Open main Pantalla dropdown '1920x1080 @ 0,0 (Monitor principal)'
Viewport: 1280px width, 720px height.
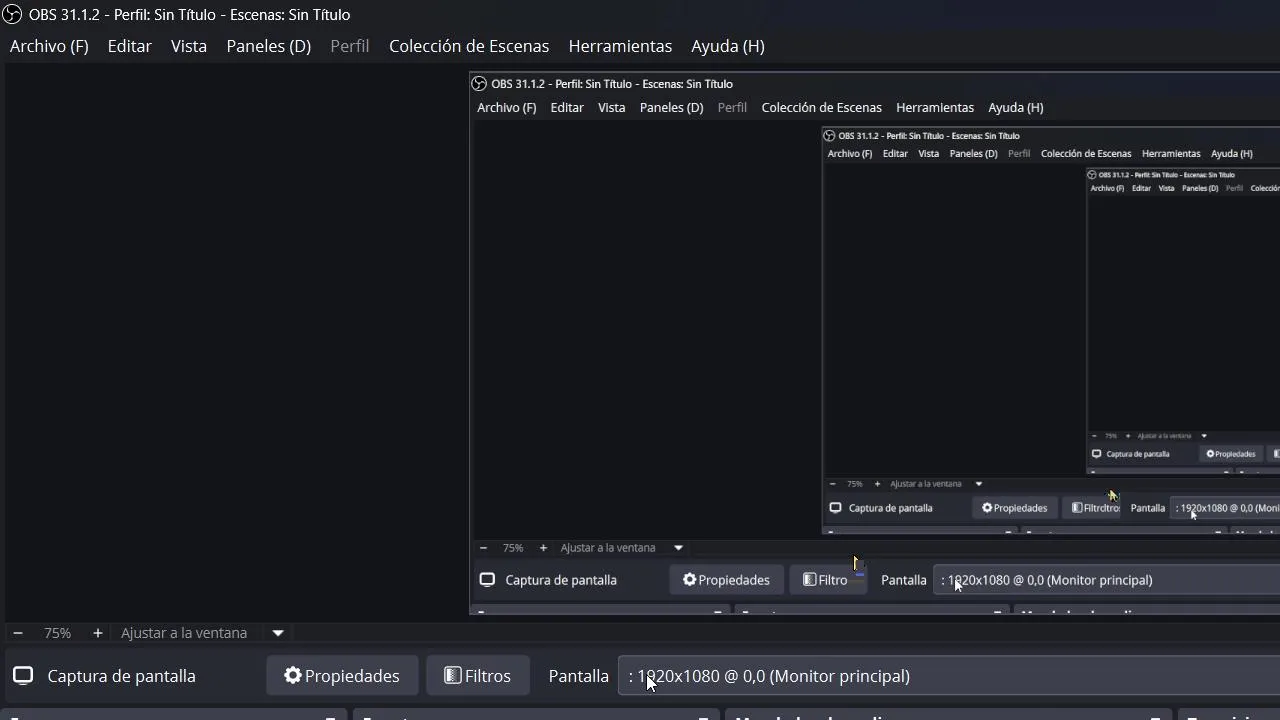[949, 676]
